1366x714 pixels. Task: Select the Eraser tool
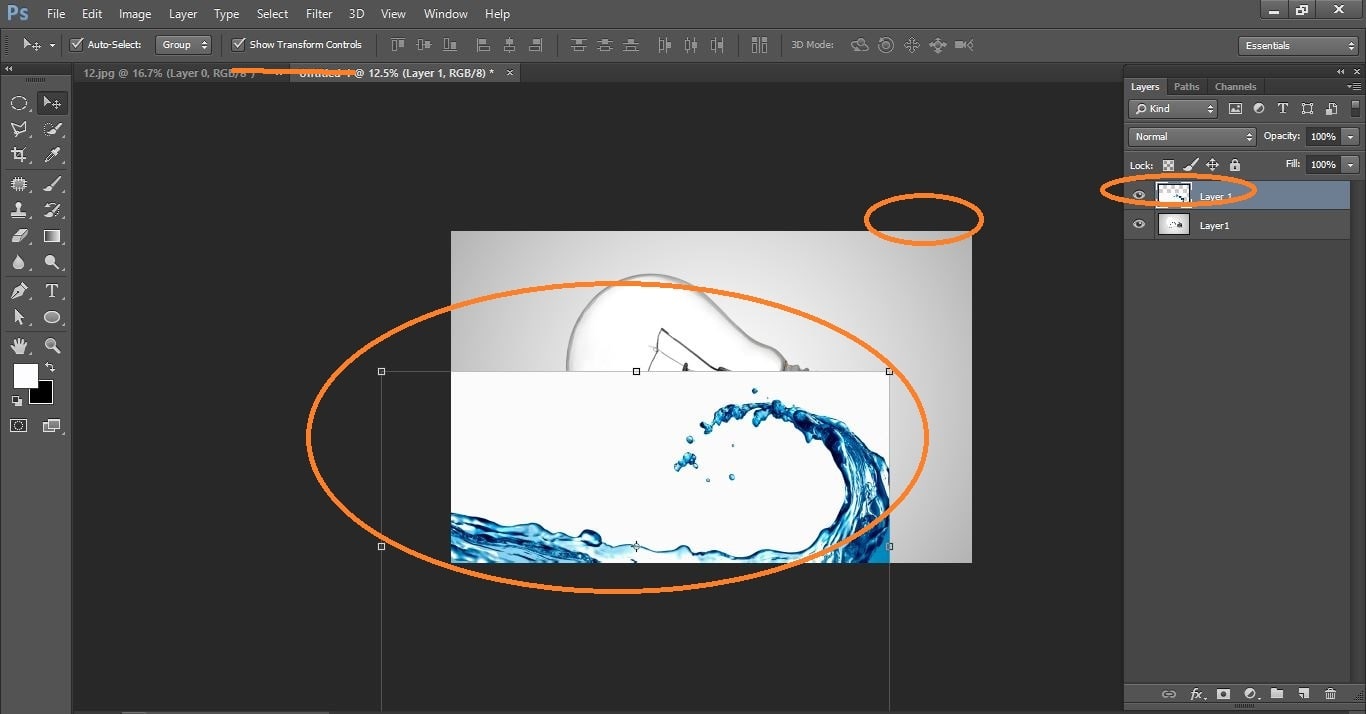(18, 236)
